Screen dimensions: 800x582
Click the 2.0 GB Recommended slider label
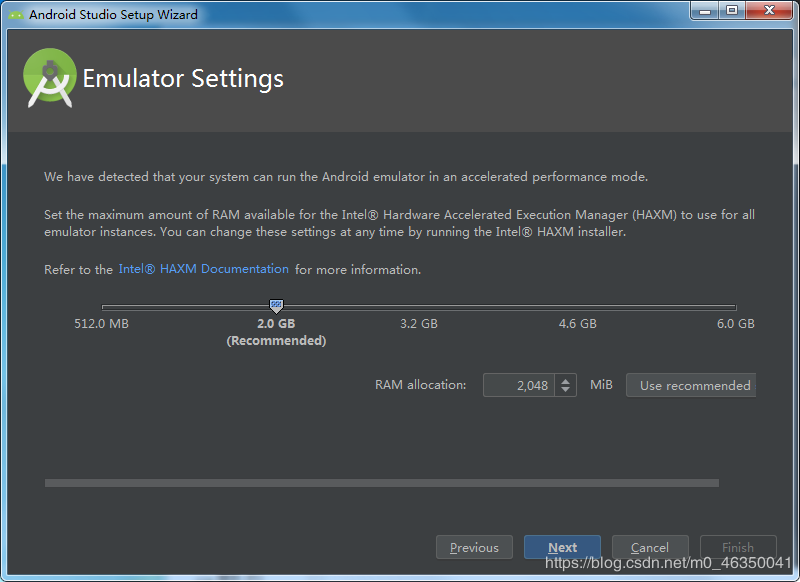click(276, 331)
